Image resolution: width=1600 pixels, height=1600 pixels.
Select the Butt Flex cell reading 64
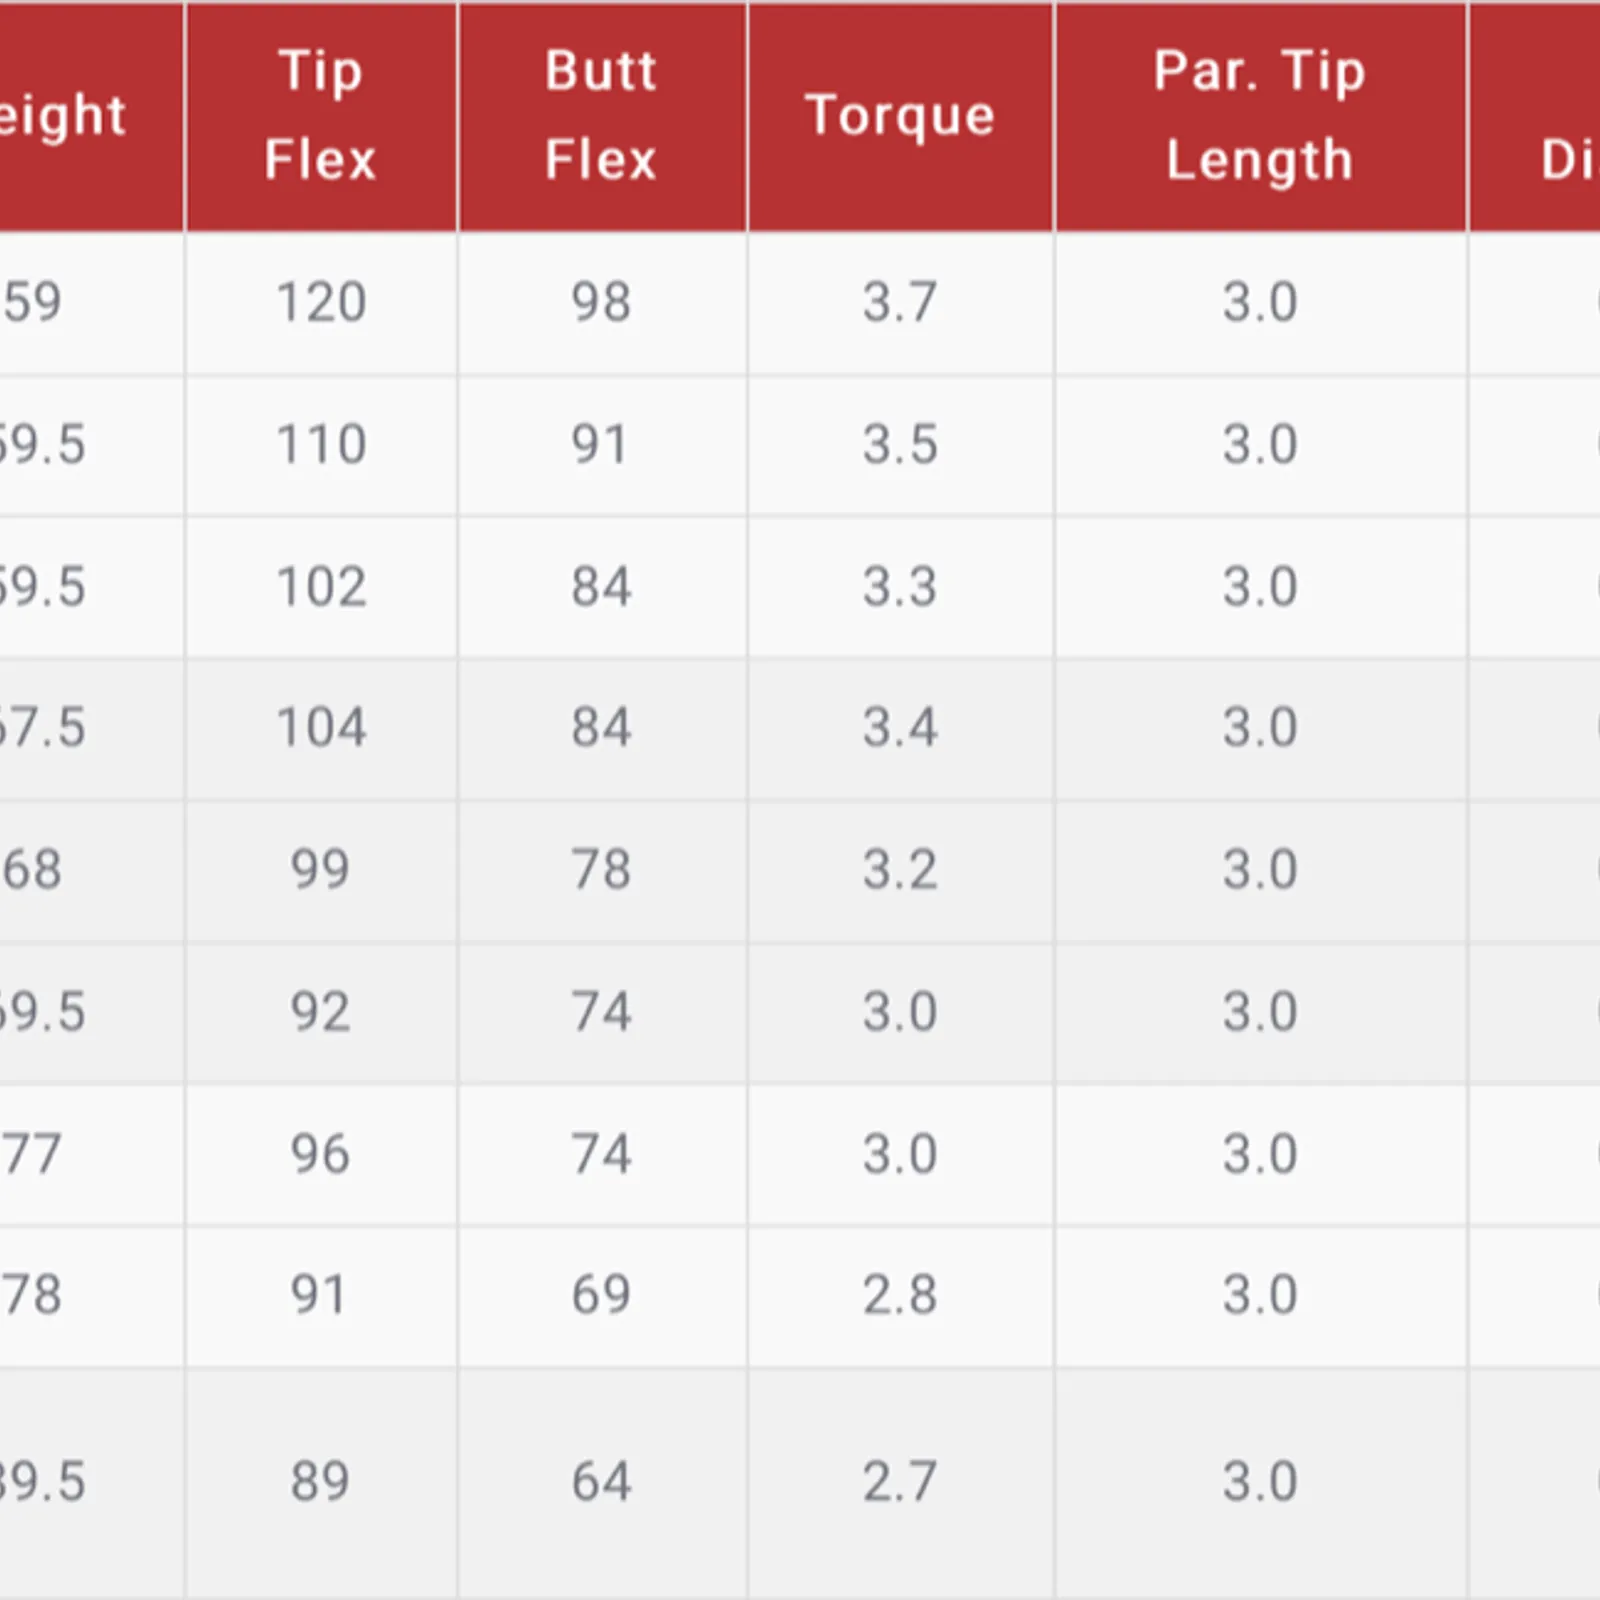coord(601,1481)
